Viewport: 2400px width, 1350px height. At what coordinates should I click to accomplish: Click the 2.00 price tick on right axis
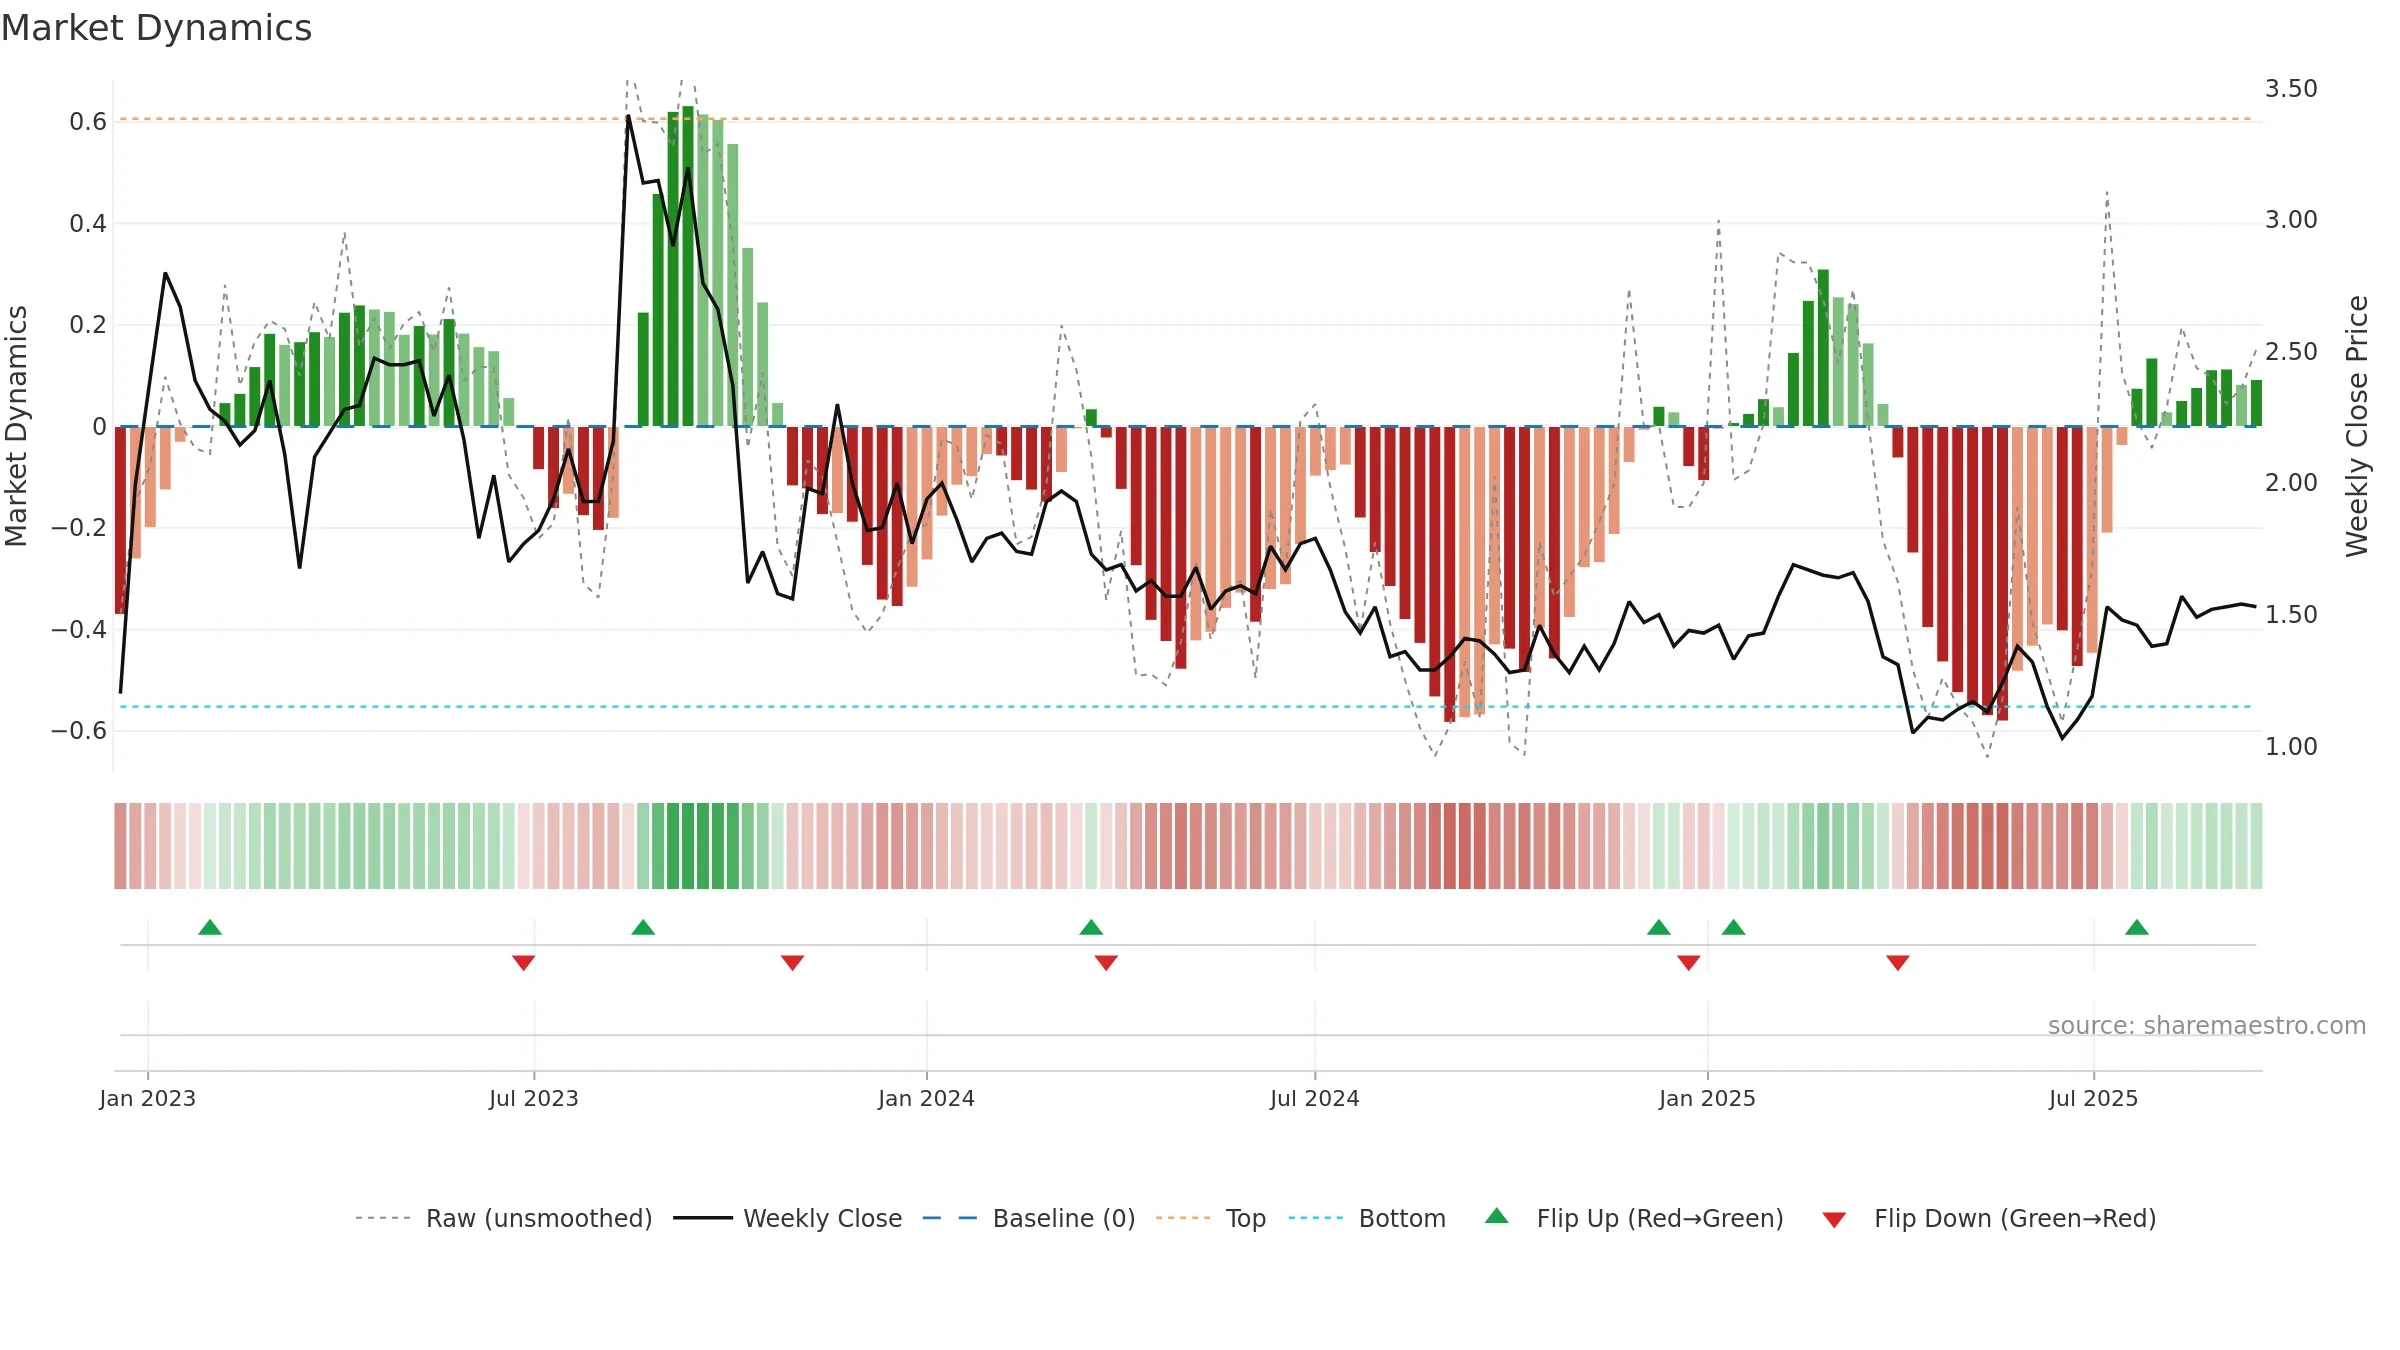click(2292, 483)
